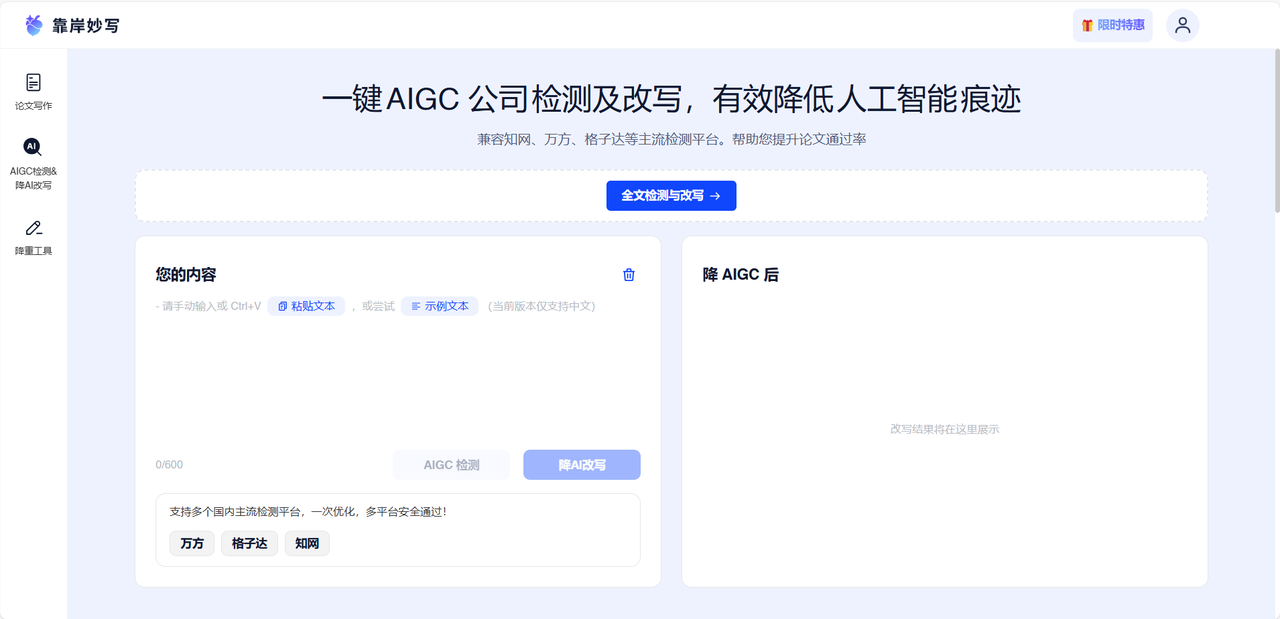This screenshot has width=1280, height=619.
Task: Open the 靠岸妙写 logo home link
Action: tap(72, 25)
